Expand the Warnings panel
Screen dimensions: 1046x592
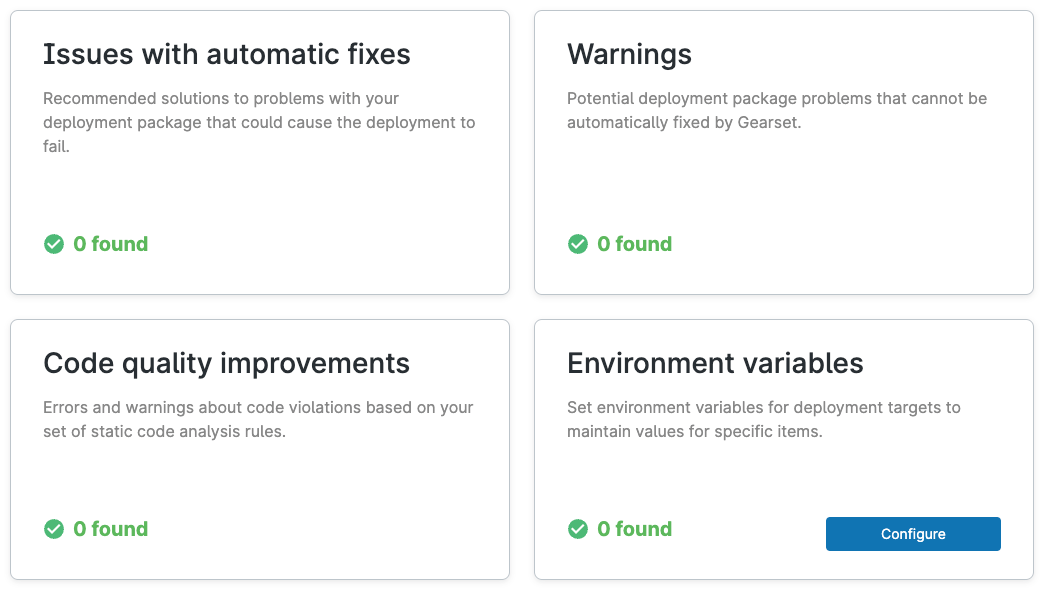(x=784, y=152)
